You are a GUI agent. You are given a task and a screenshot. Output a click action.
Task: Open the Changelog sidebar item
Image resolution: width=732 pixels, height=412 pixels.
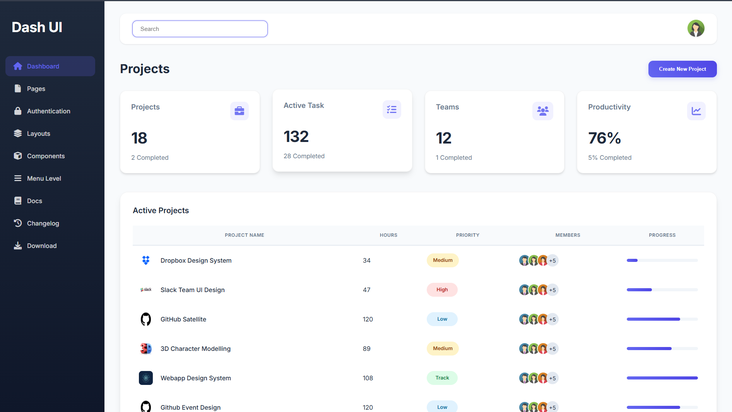pos(43,223)
